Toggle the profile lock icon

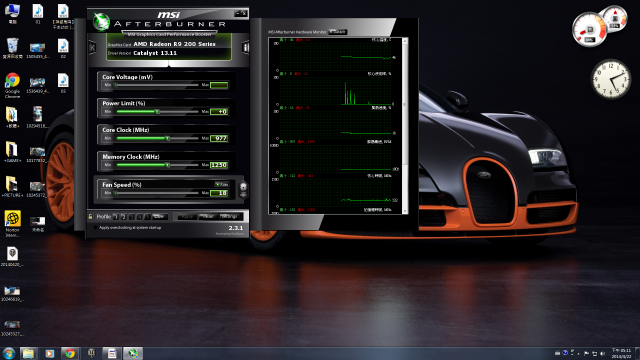[x=90, y=217]
